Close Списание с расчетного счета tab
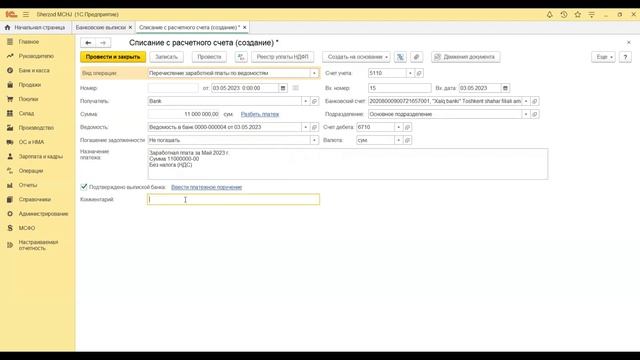640x360 pixels. 244,27
